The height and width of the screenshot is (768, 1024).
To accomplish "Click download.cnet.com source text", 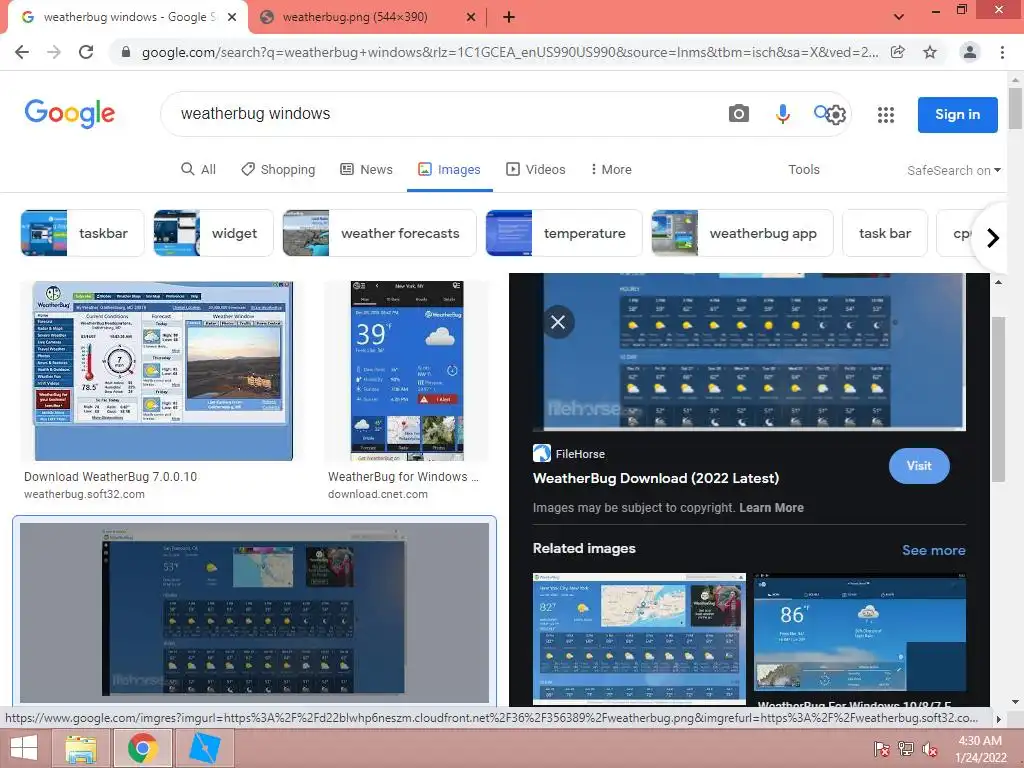I will pyautogui.click(x=377, y=494).
